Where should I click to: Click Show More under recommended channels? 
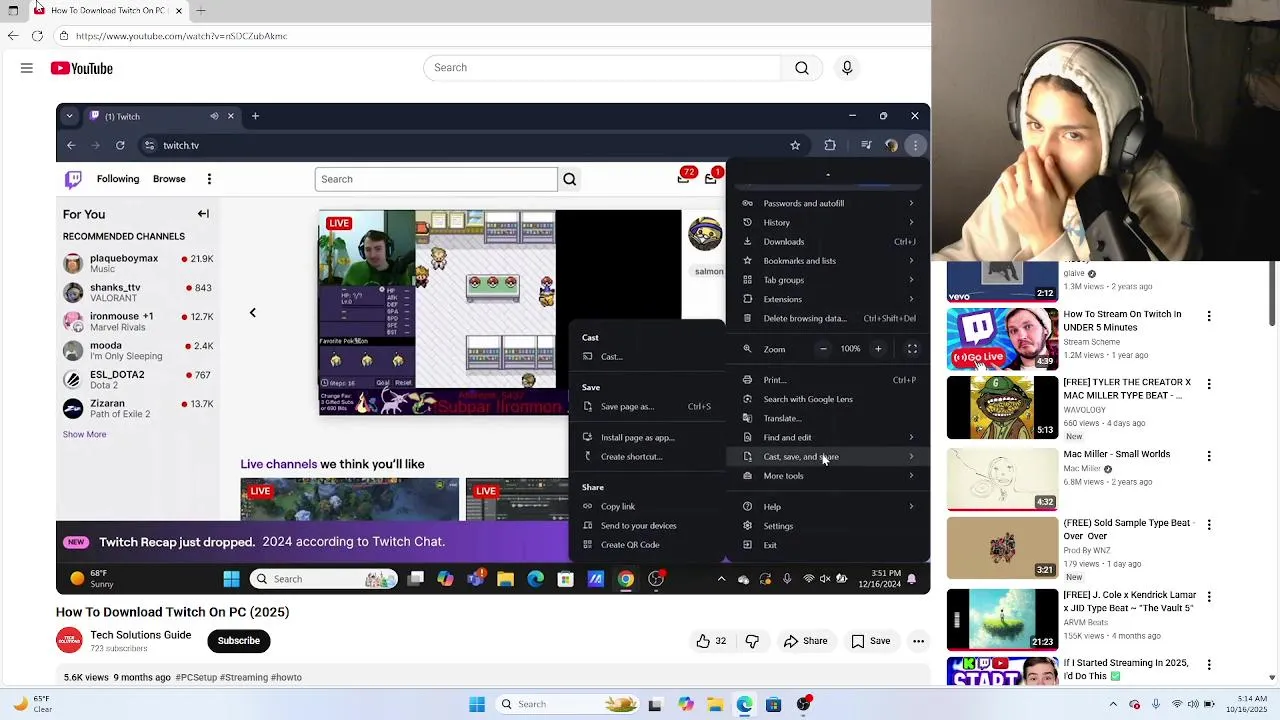click(x=85, y=434)
